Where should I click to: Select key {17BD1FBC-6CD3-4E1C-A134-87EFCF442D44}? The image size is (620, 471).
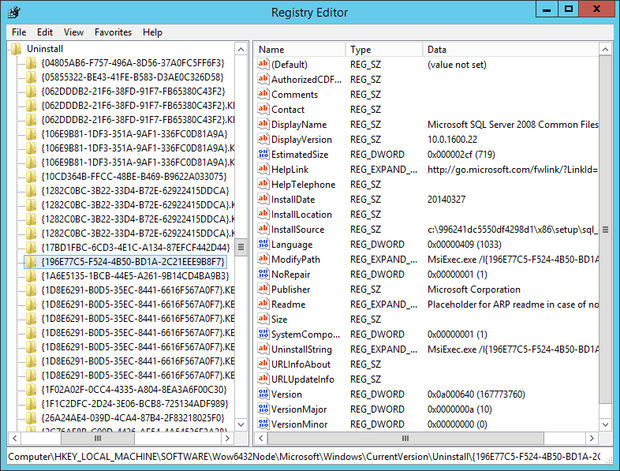coord(136,248)
